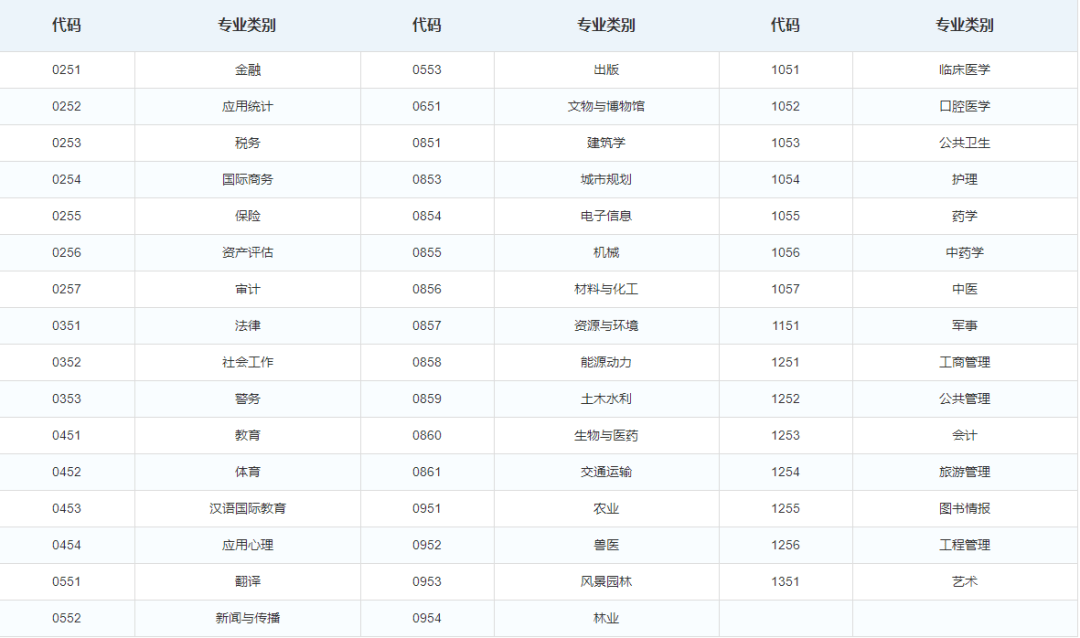Click the 工程管理 cell
This screenshot has width=1080, height=638.
964,544
